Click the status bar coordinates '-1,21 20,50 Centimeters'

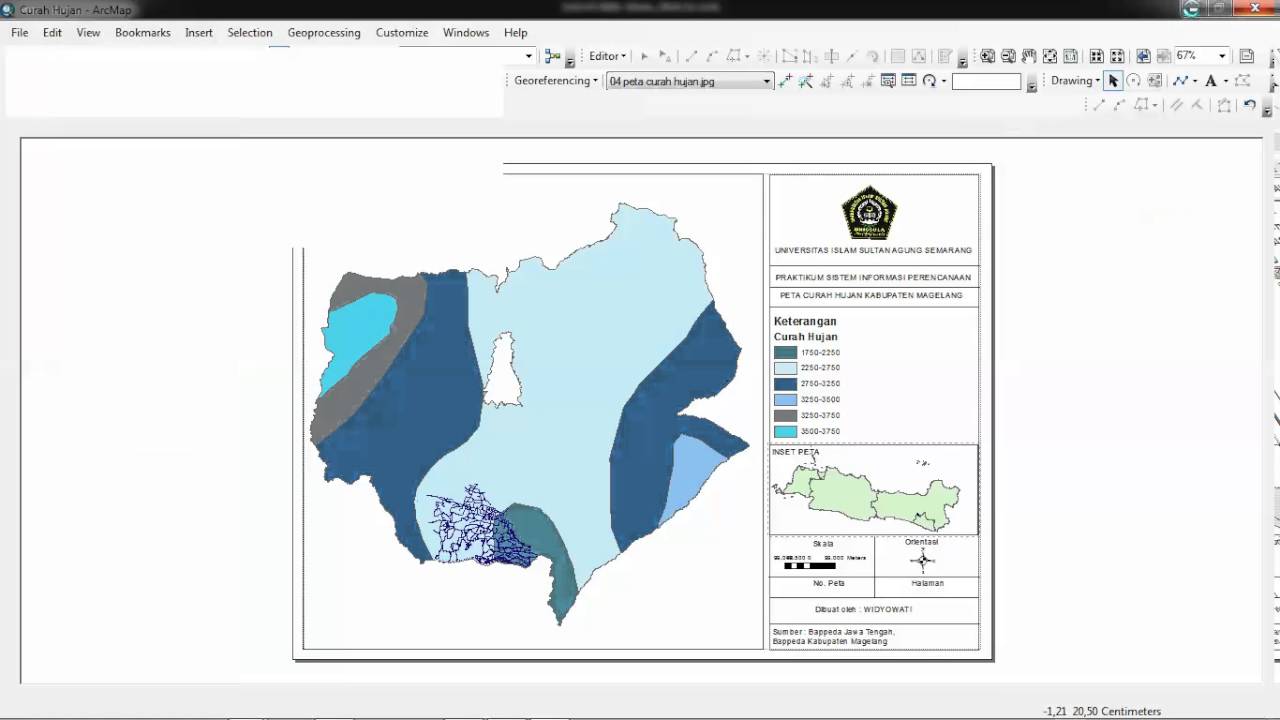(x=1102, y=711)
